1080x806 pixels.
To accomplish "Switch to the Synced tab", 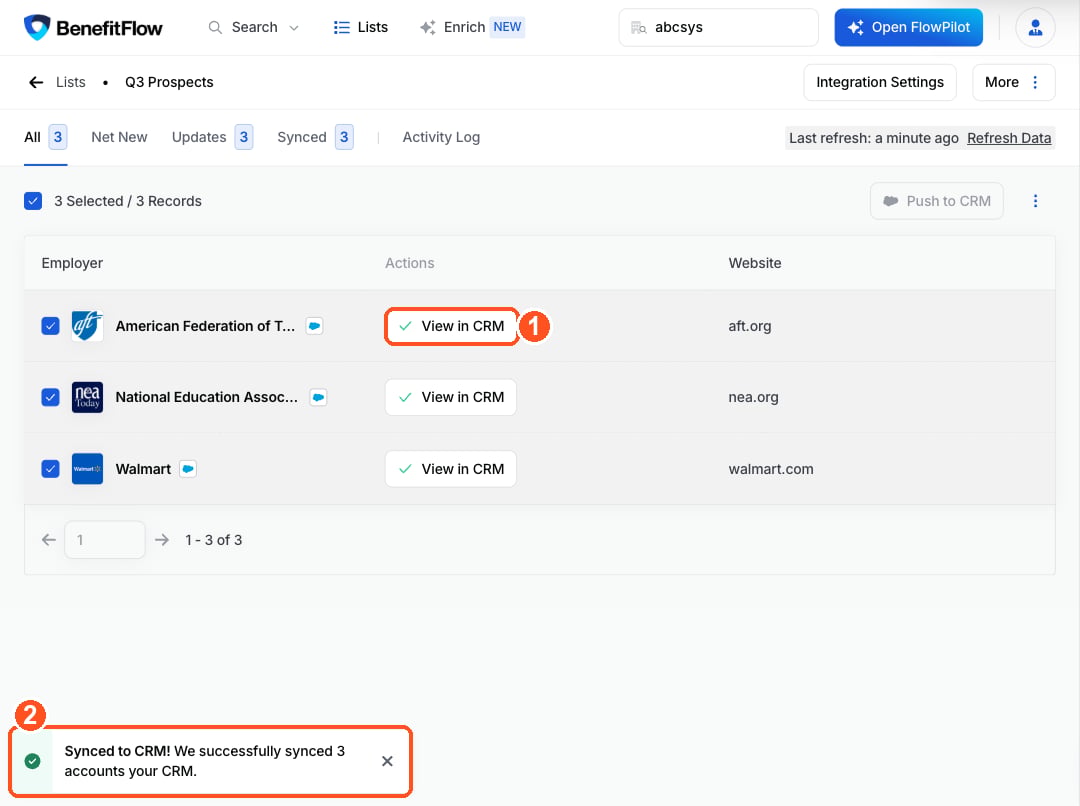I will 315,137.
